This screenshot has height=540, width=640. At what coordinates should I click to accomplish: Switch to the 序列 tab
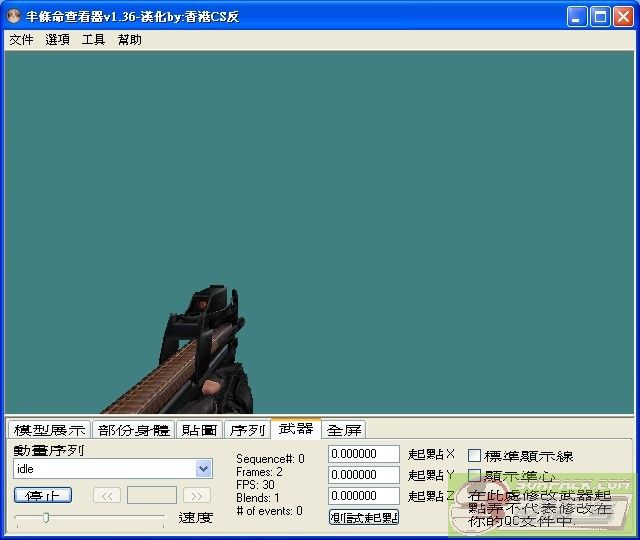click(247, 430)
